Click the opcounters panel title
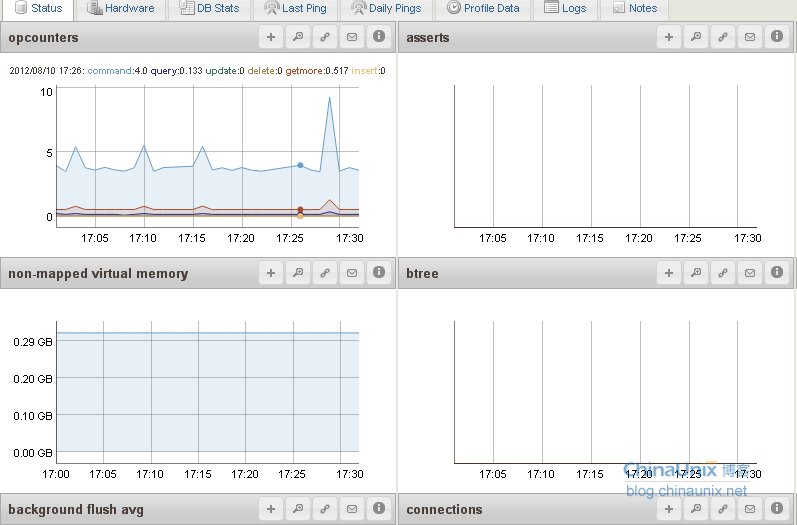The width and height of the screenshot is (797, 525). click(43, 38)
